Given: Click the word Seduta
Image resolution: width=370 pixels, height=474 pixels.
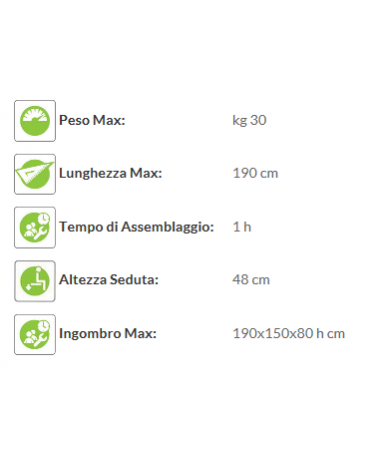Looking at the screenshot, I should click(134, 280).
